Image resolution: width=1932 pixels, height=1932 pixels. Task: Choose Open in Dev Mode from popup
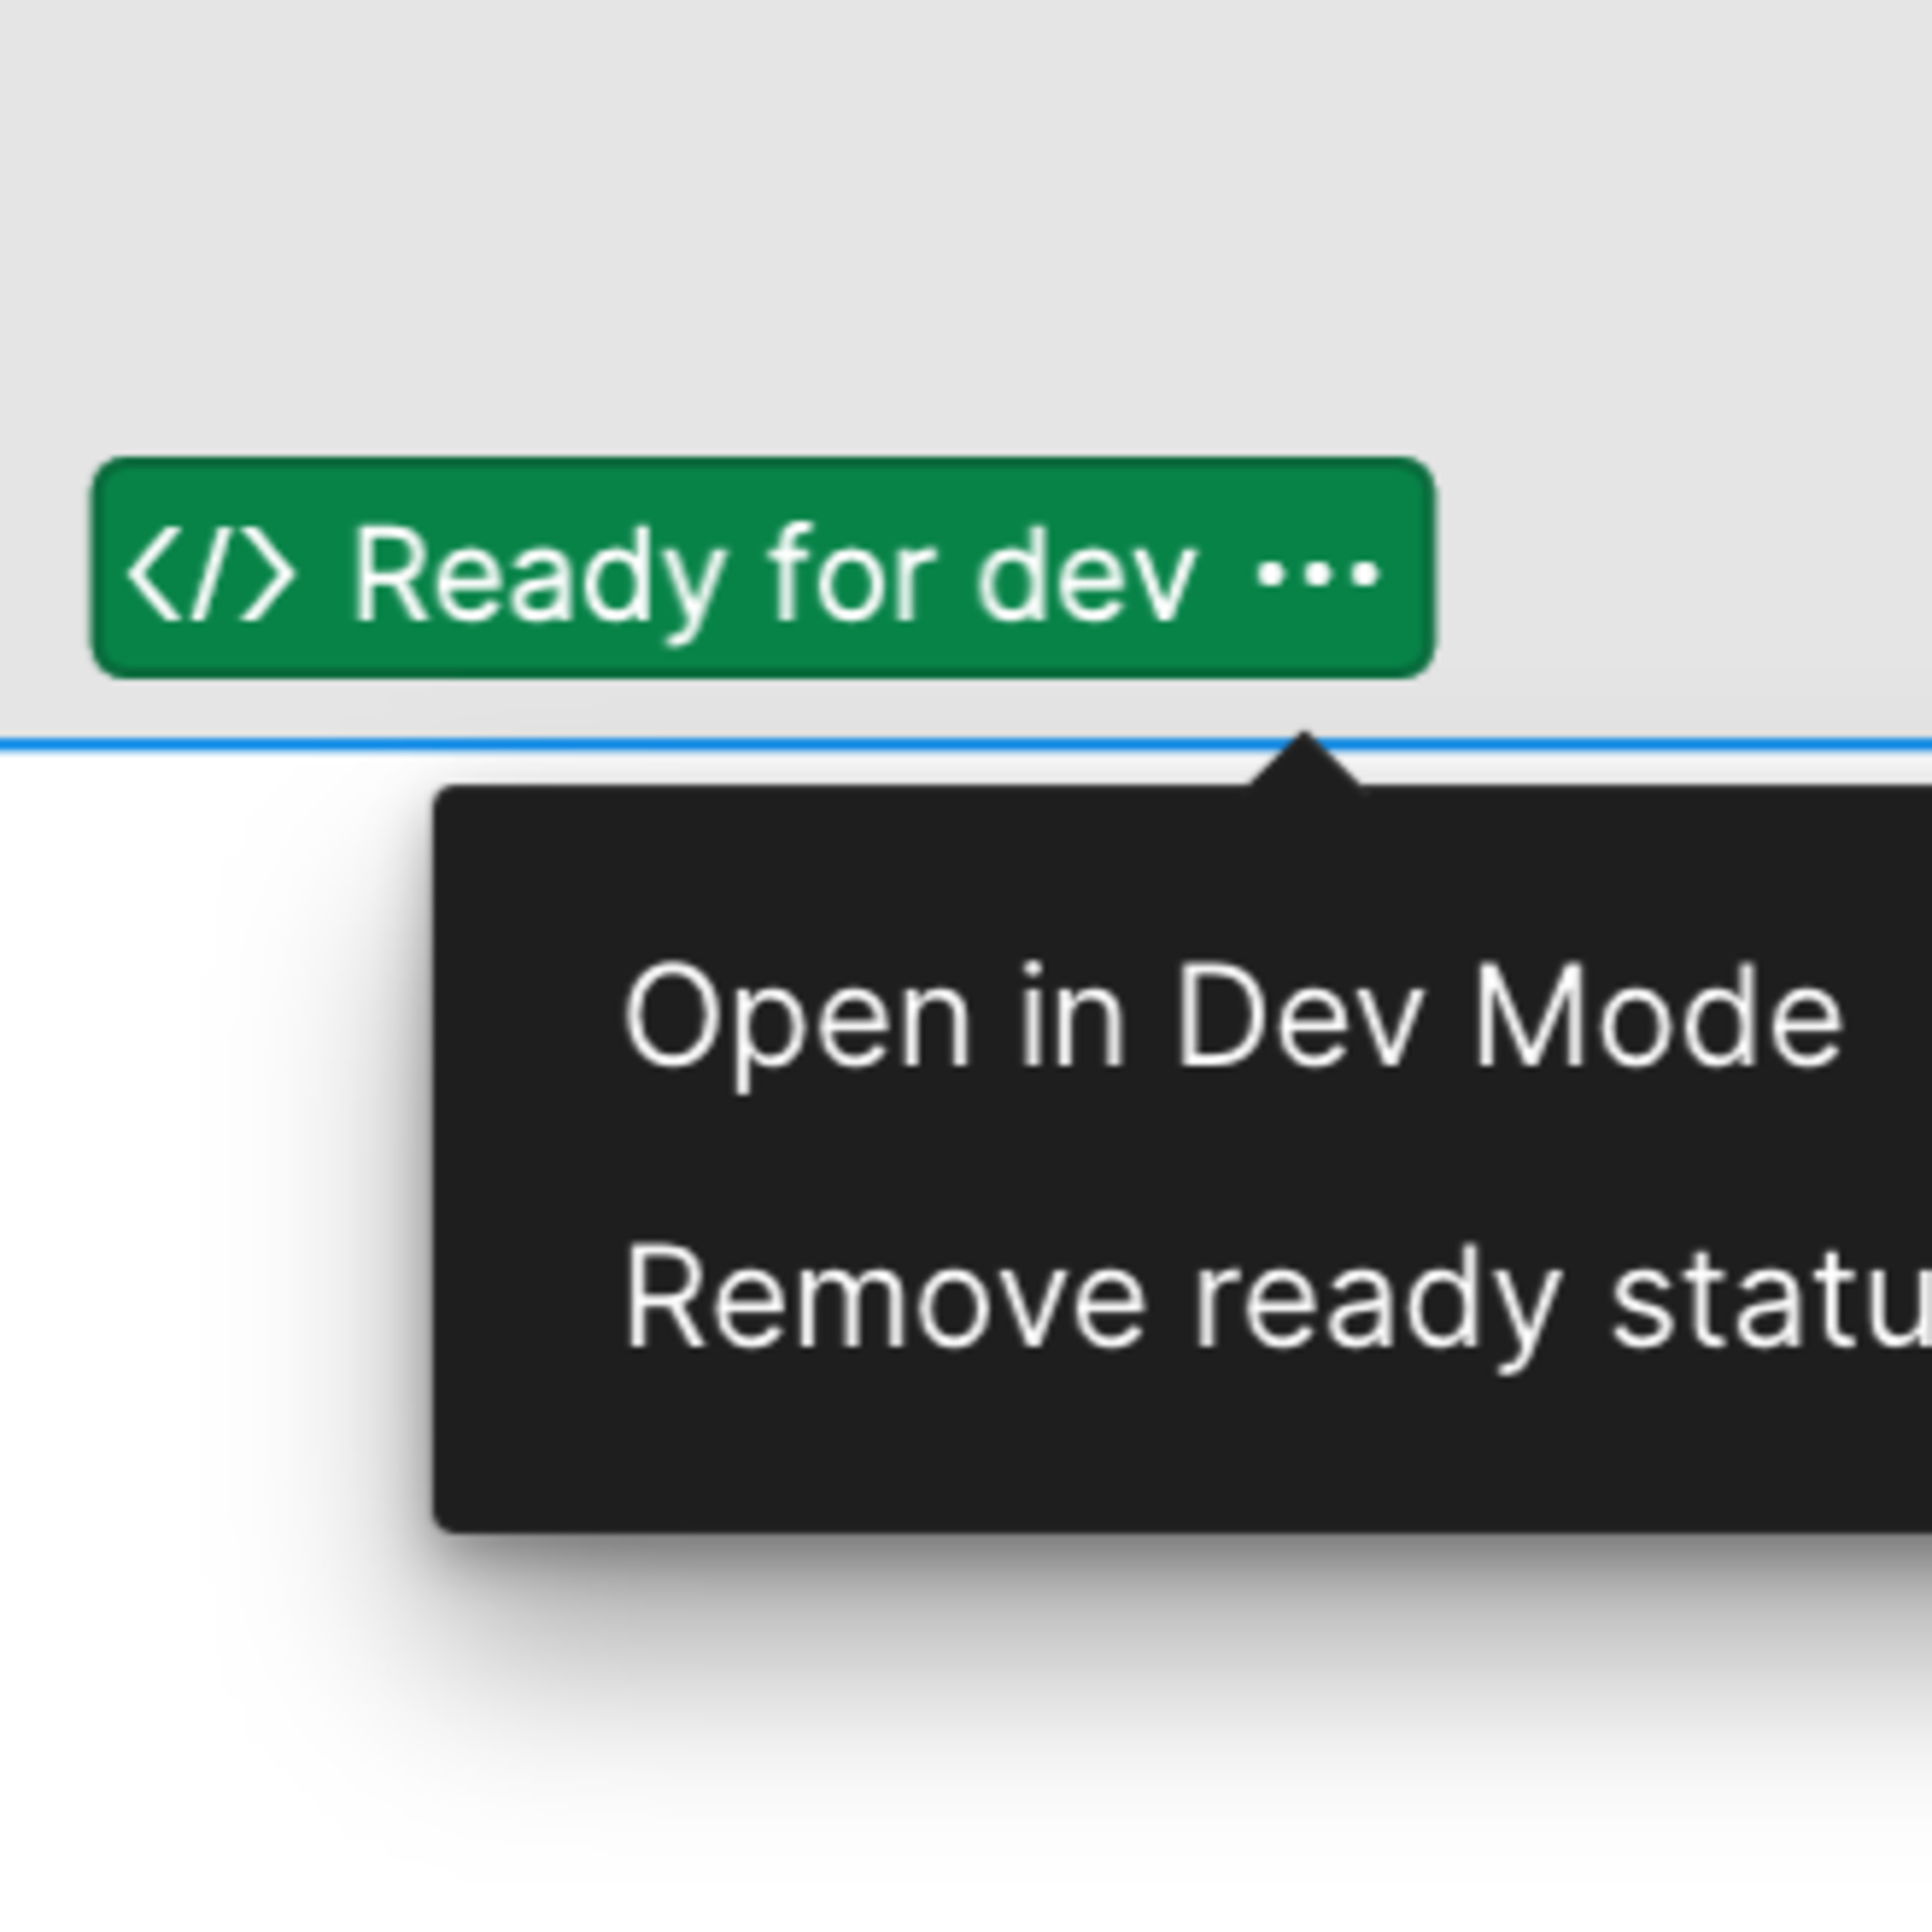[1232, 1017]
